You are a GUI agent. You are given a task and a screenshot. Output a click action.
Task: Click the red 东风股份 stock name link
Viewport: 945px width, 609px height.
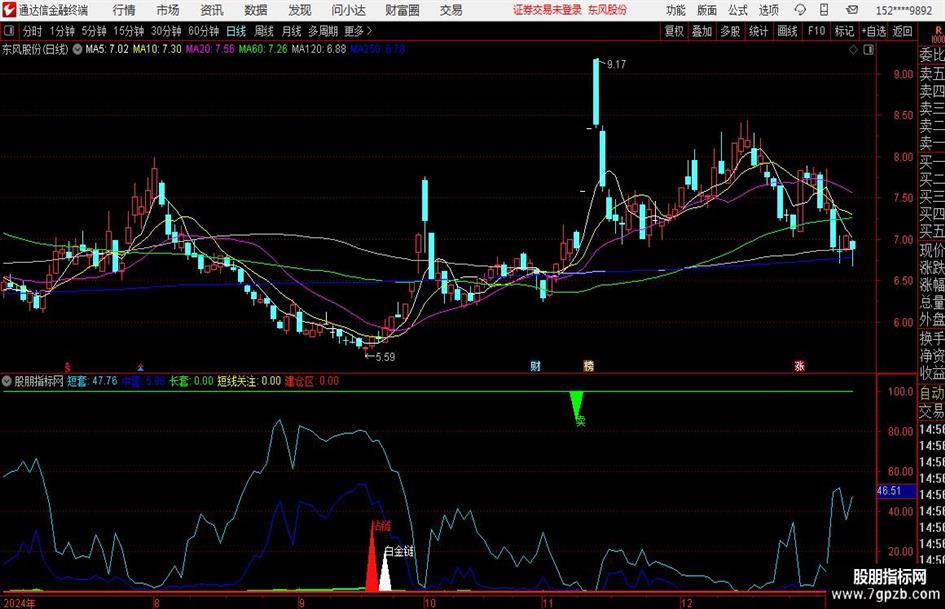click(608, 10)
